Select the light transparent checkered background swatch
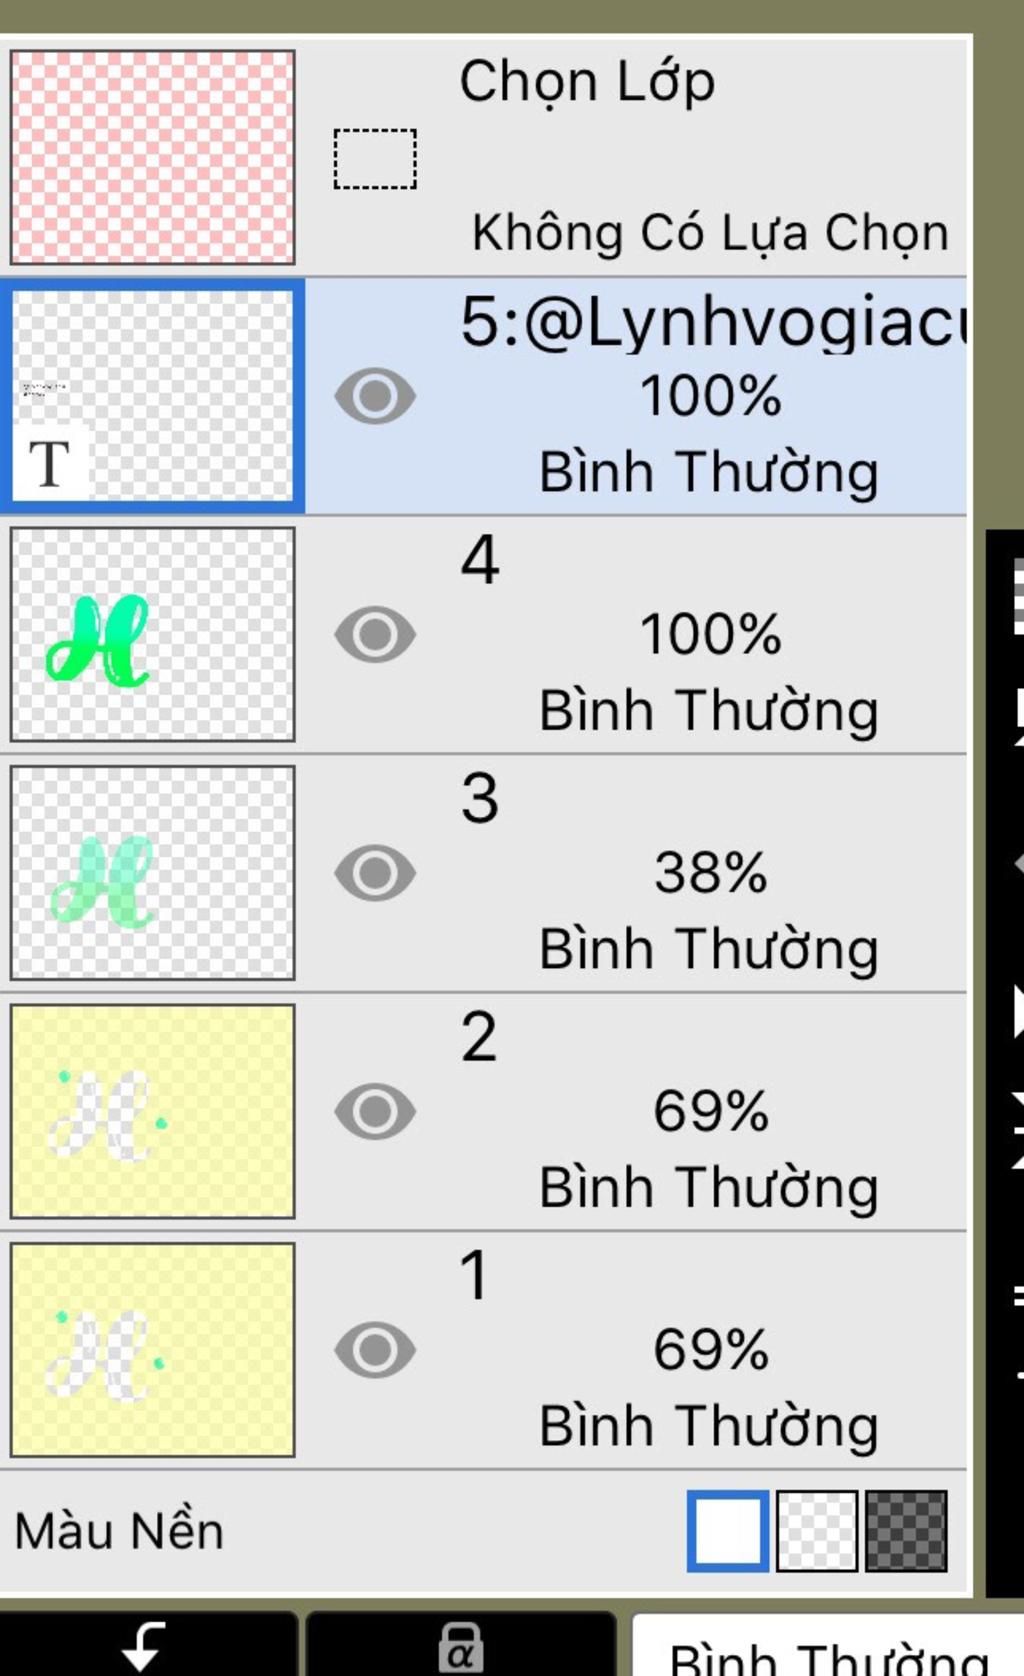 tap(817, 1530)
